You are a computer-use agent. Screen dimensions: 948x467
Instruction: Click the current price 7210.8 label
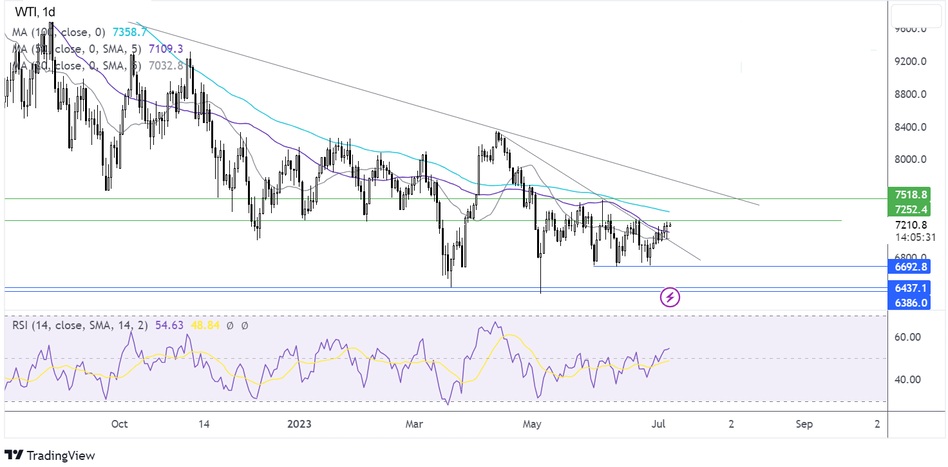pyautogui.click(x=911, y=226)
